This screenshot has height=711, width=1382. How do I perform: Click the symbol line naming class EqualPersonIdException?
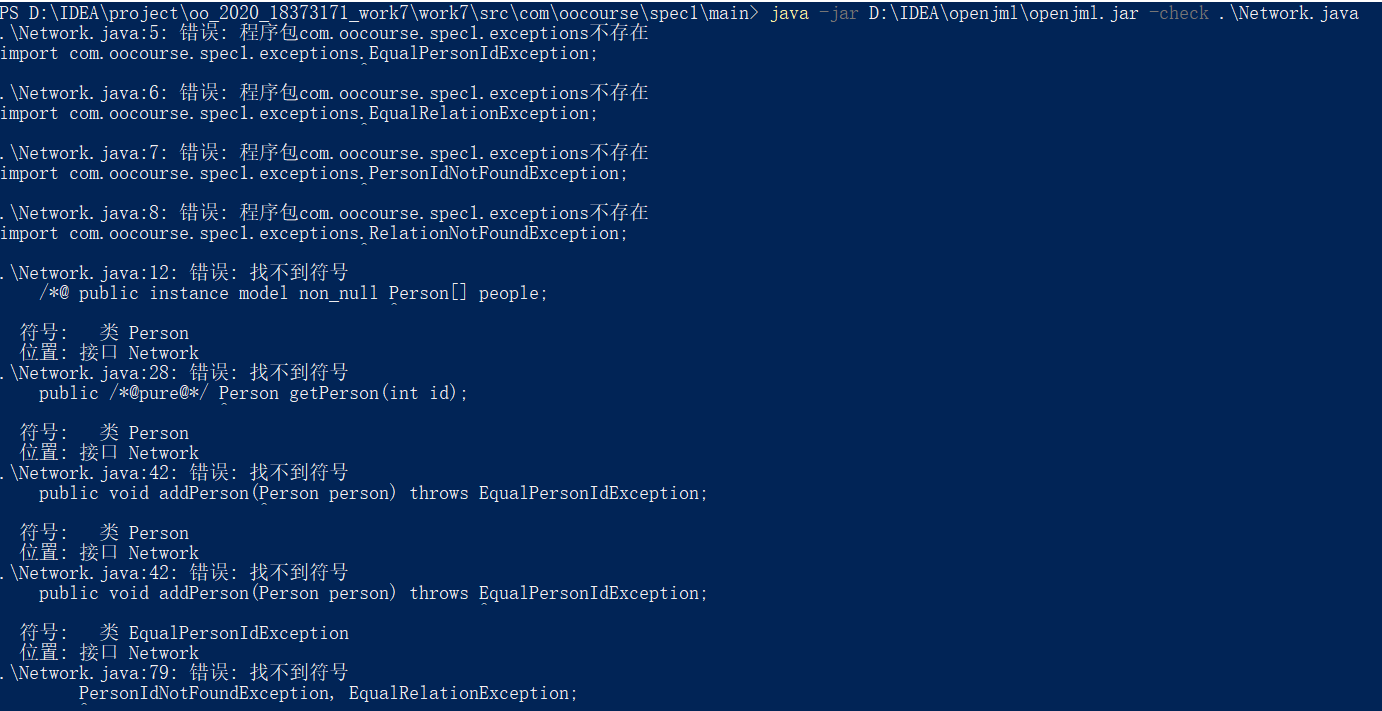coord(184,633)
